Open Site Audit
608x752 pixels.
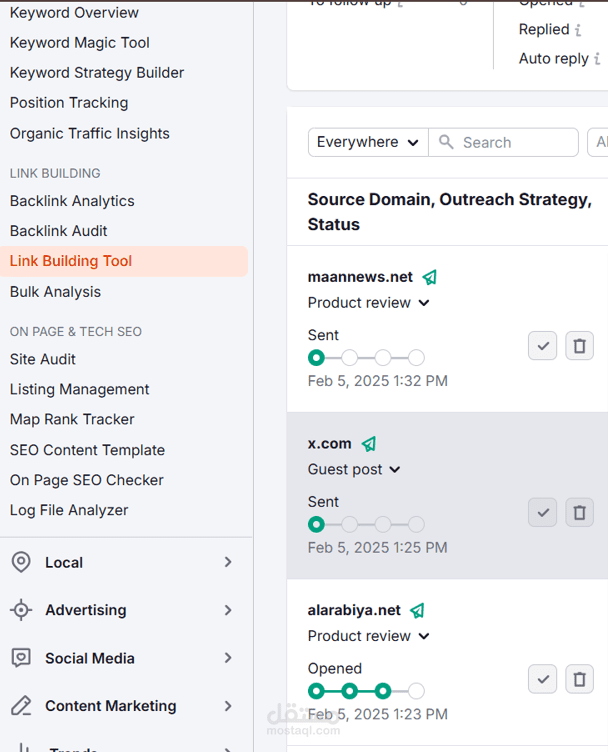tap(43, 359)
